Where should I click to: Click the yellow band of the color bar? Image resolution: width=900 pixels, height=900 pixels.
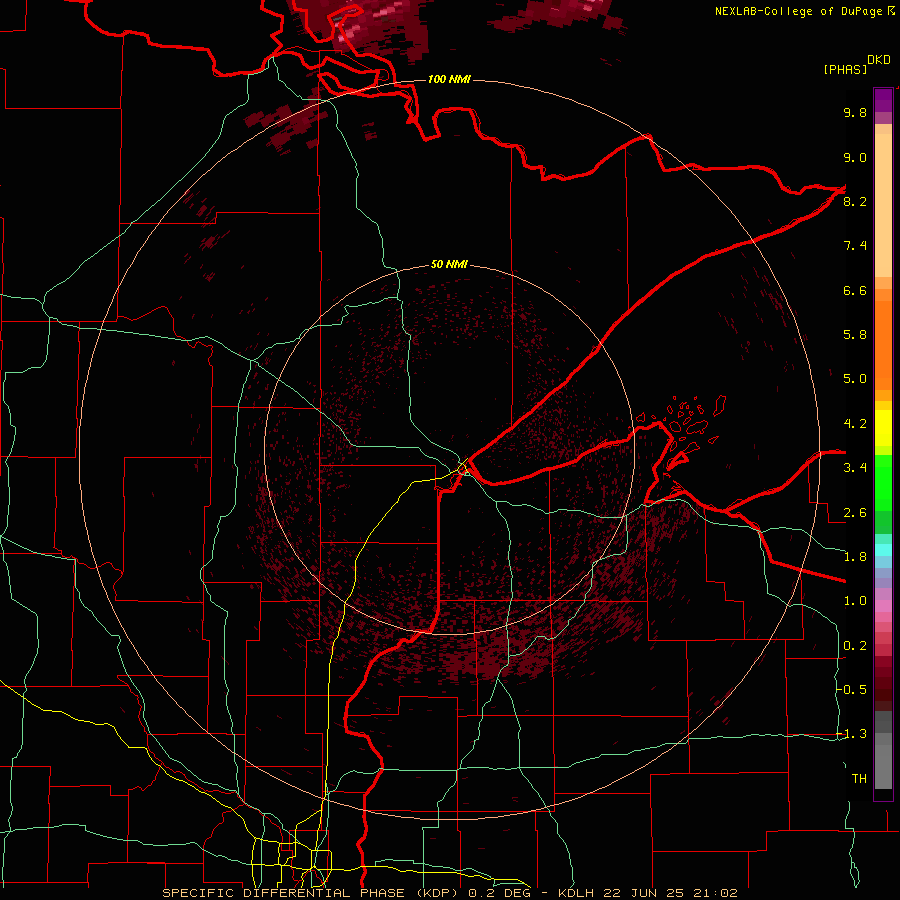(x=883, y=428)
